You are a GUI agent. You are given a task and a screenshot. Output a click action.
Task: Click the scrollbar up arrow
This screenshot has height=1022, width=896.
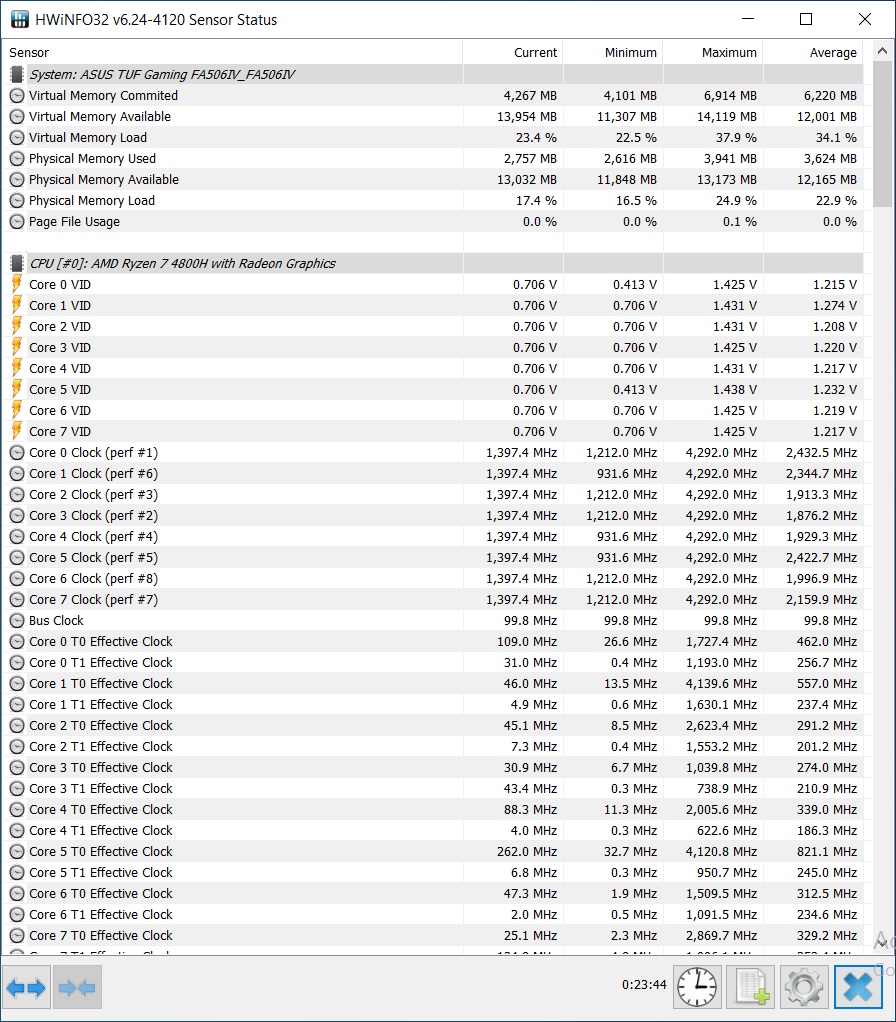[x=882, y=51]
